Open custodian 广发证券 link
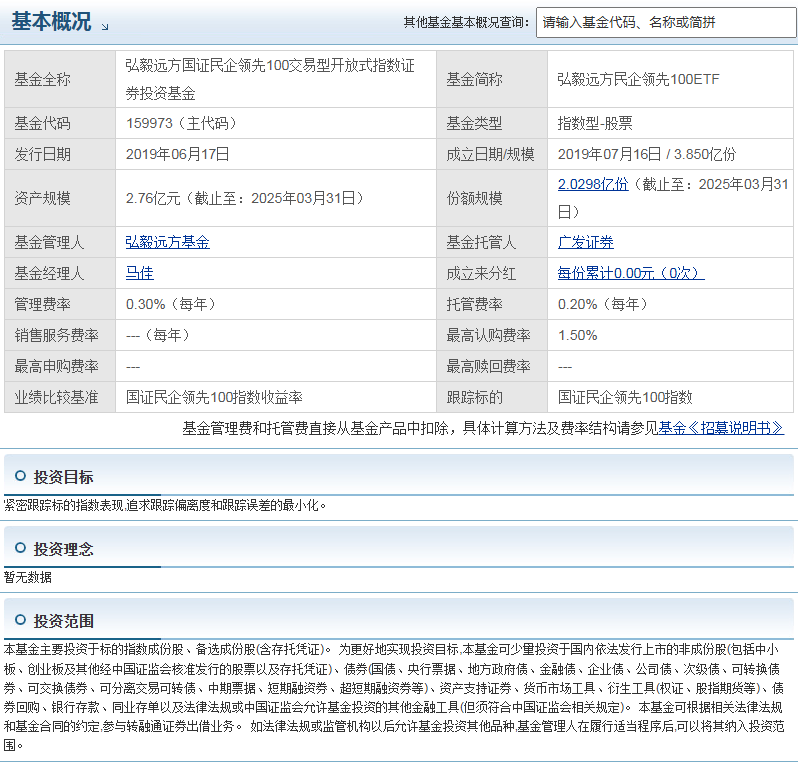This screenshot has width=798, height=767. click(586, 242)
